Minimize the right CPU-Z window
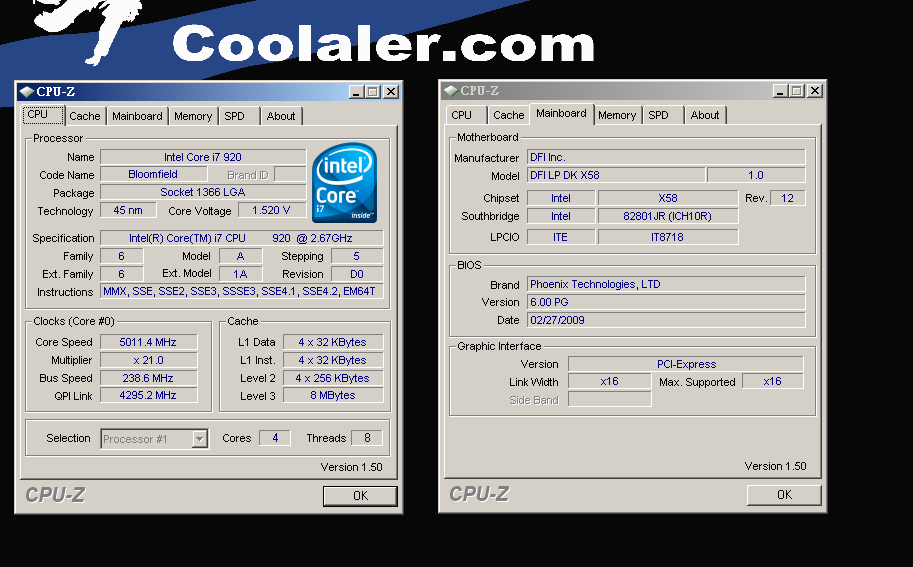Screen dimensions: 913x567 pos(780,90)
